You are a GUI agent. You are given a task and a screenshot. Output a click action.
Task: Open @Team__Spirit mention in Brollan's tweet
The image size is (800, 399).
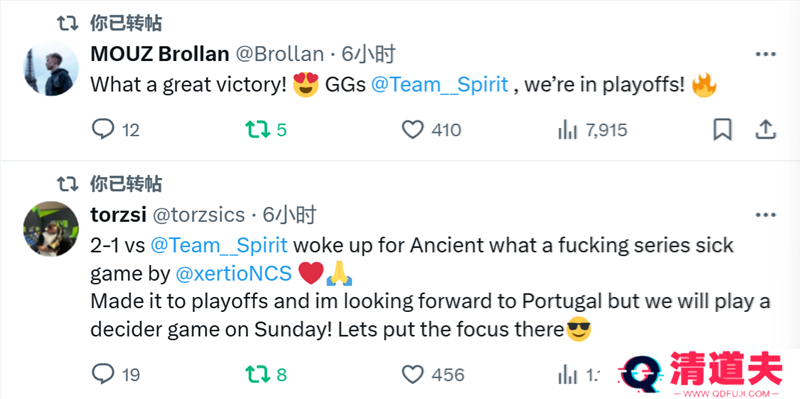(x=440, y=85)
